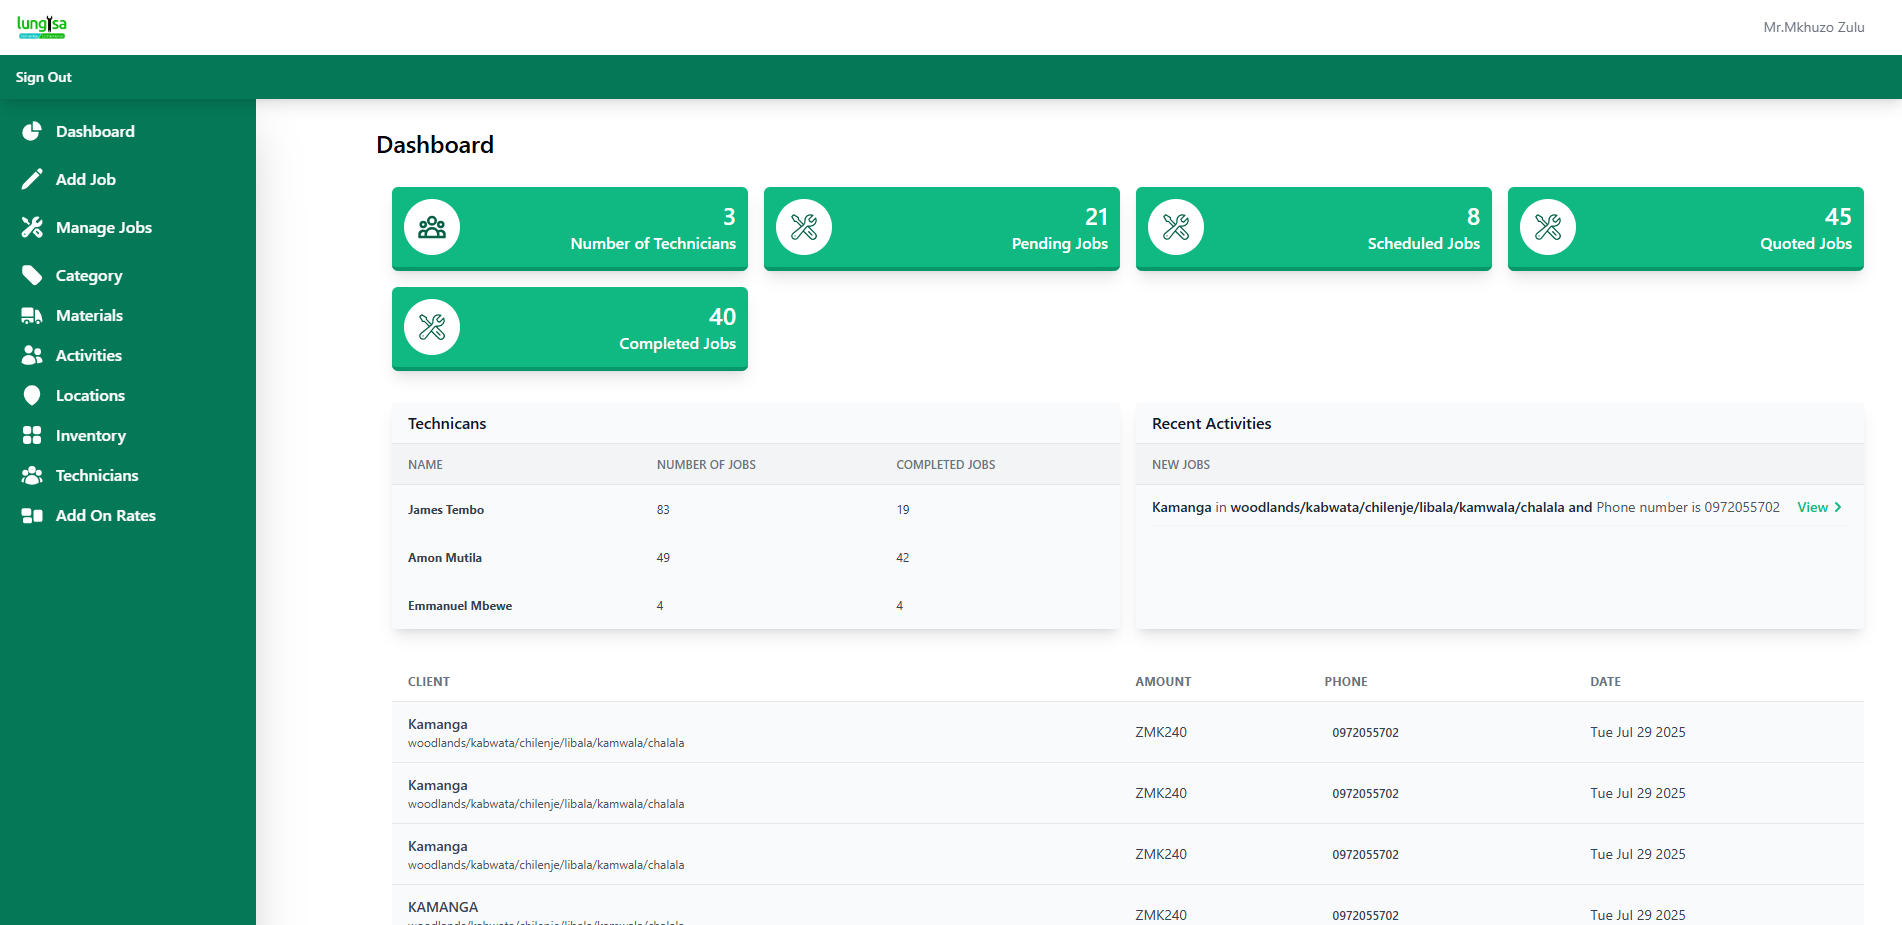This screenshot has width=1902, height=925.
Task: View the new Kamanga job activity
Action: [1812, 507]
